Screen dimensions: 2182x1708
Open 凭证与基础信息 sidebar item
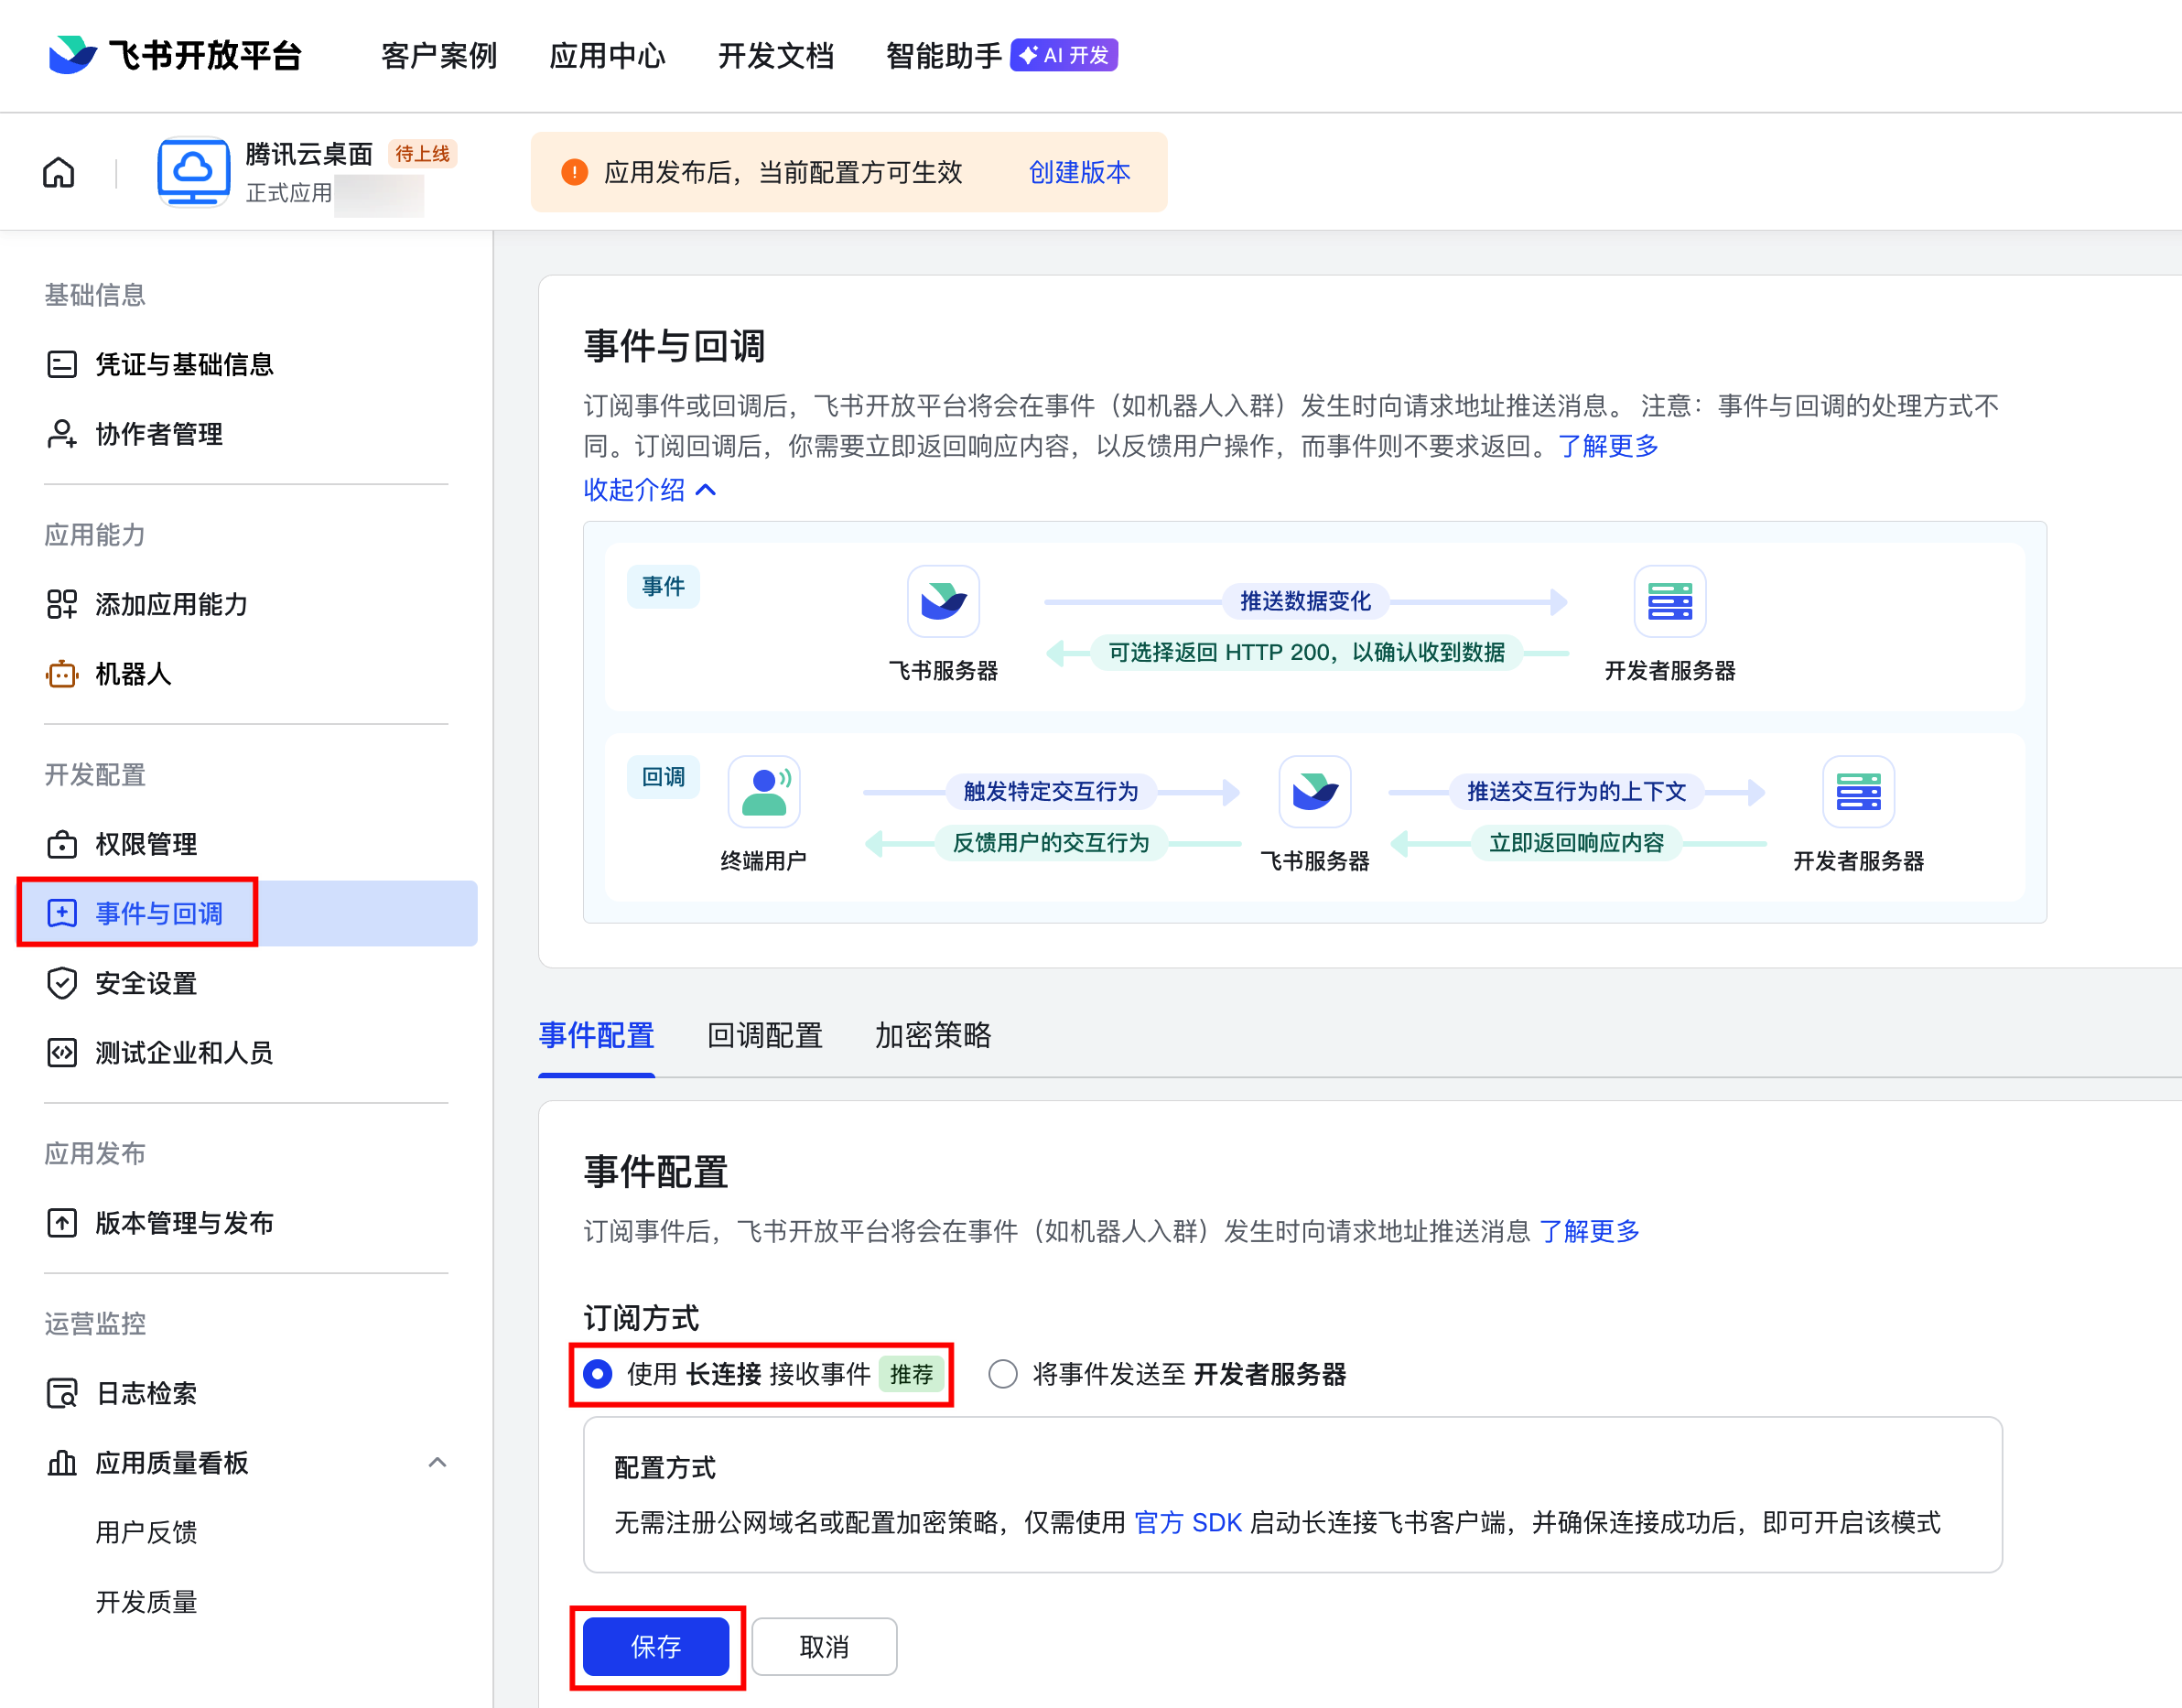click(184, 364)
